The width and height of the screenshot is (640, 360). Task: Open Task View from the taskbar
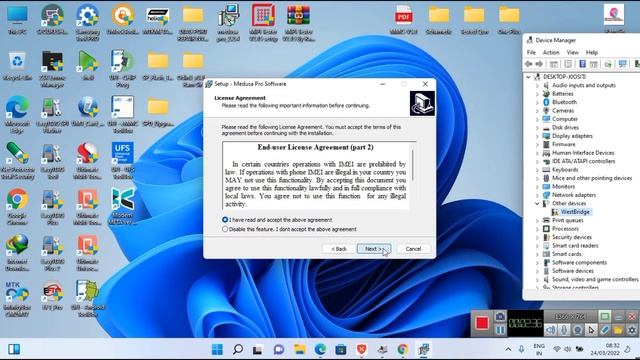click(x=258, y=349)
